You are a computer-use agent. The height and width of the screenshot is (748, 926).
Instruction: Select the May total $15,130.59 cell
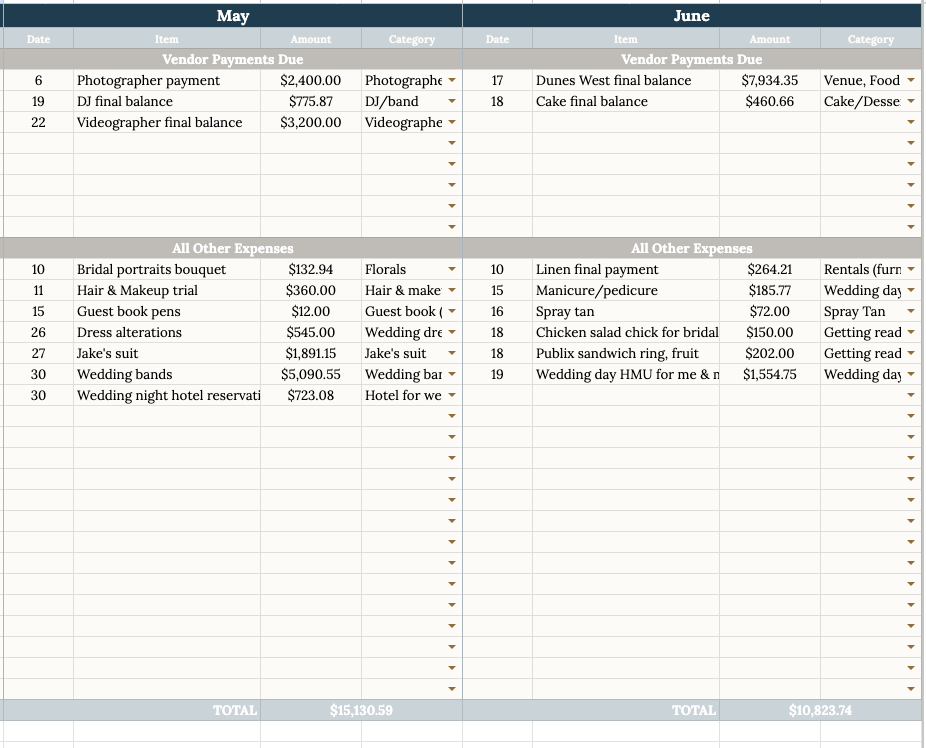tap(361, 710)
